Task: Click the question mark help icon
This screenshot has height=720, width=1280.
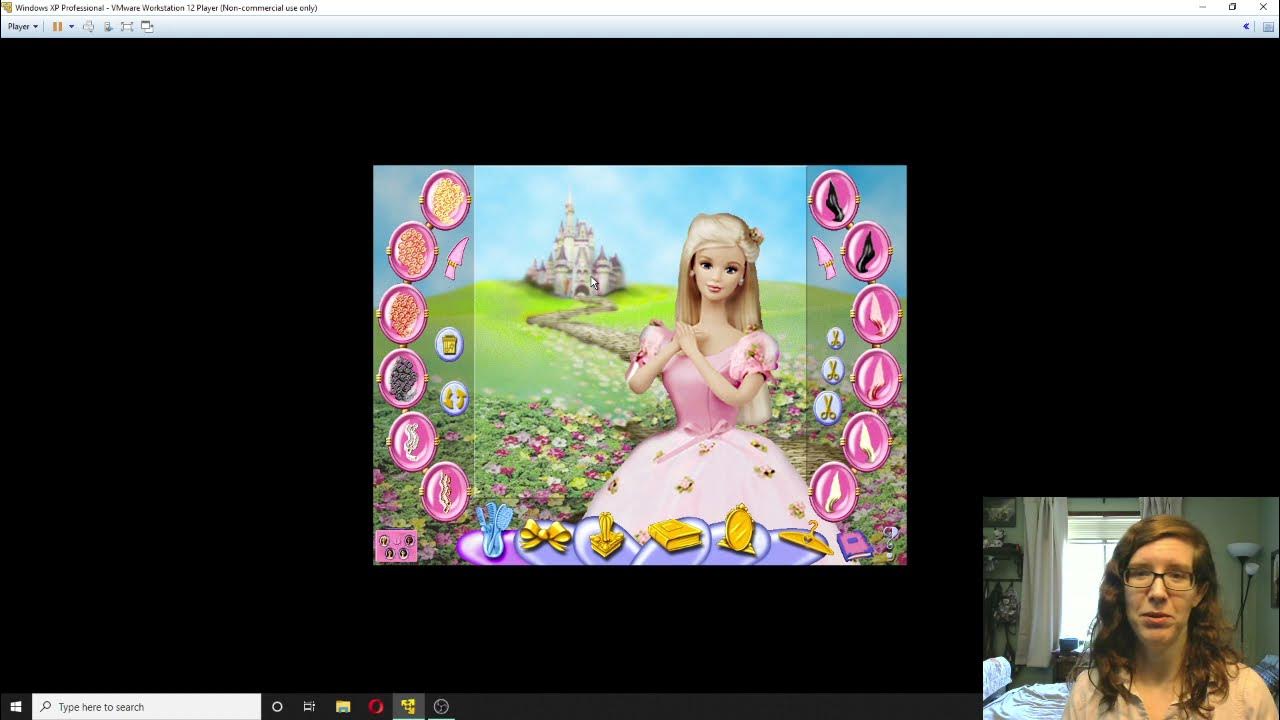Action: pyautogui.click(x=890, y=541)
